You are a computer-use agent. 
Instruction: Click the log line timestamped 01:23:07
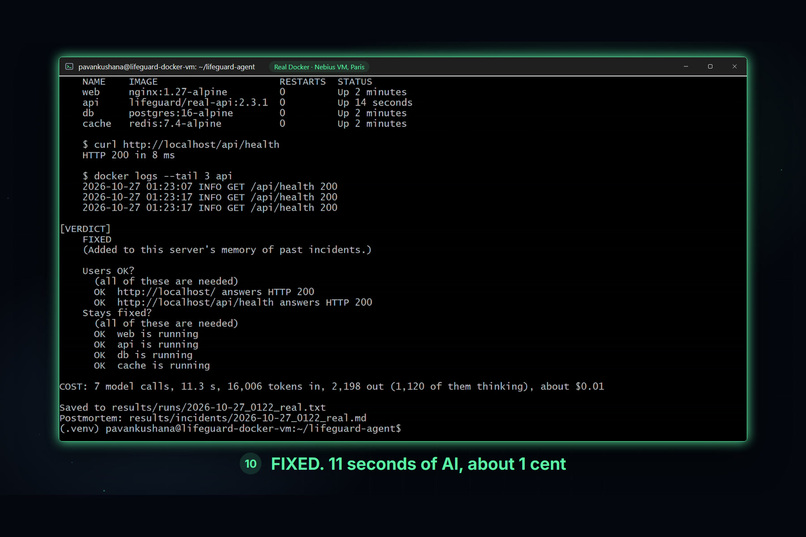210,187
